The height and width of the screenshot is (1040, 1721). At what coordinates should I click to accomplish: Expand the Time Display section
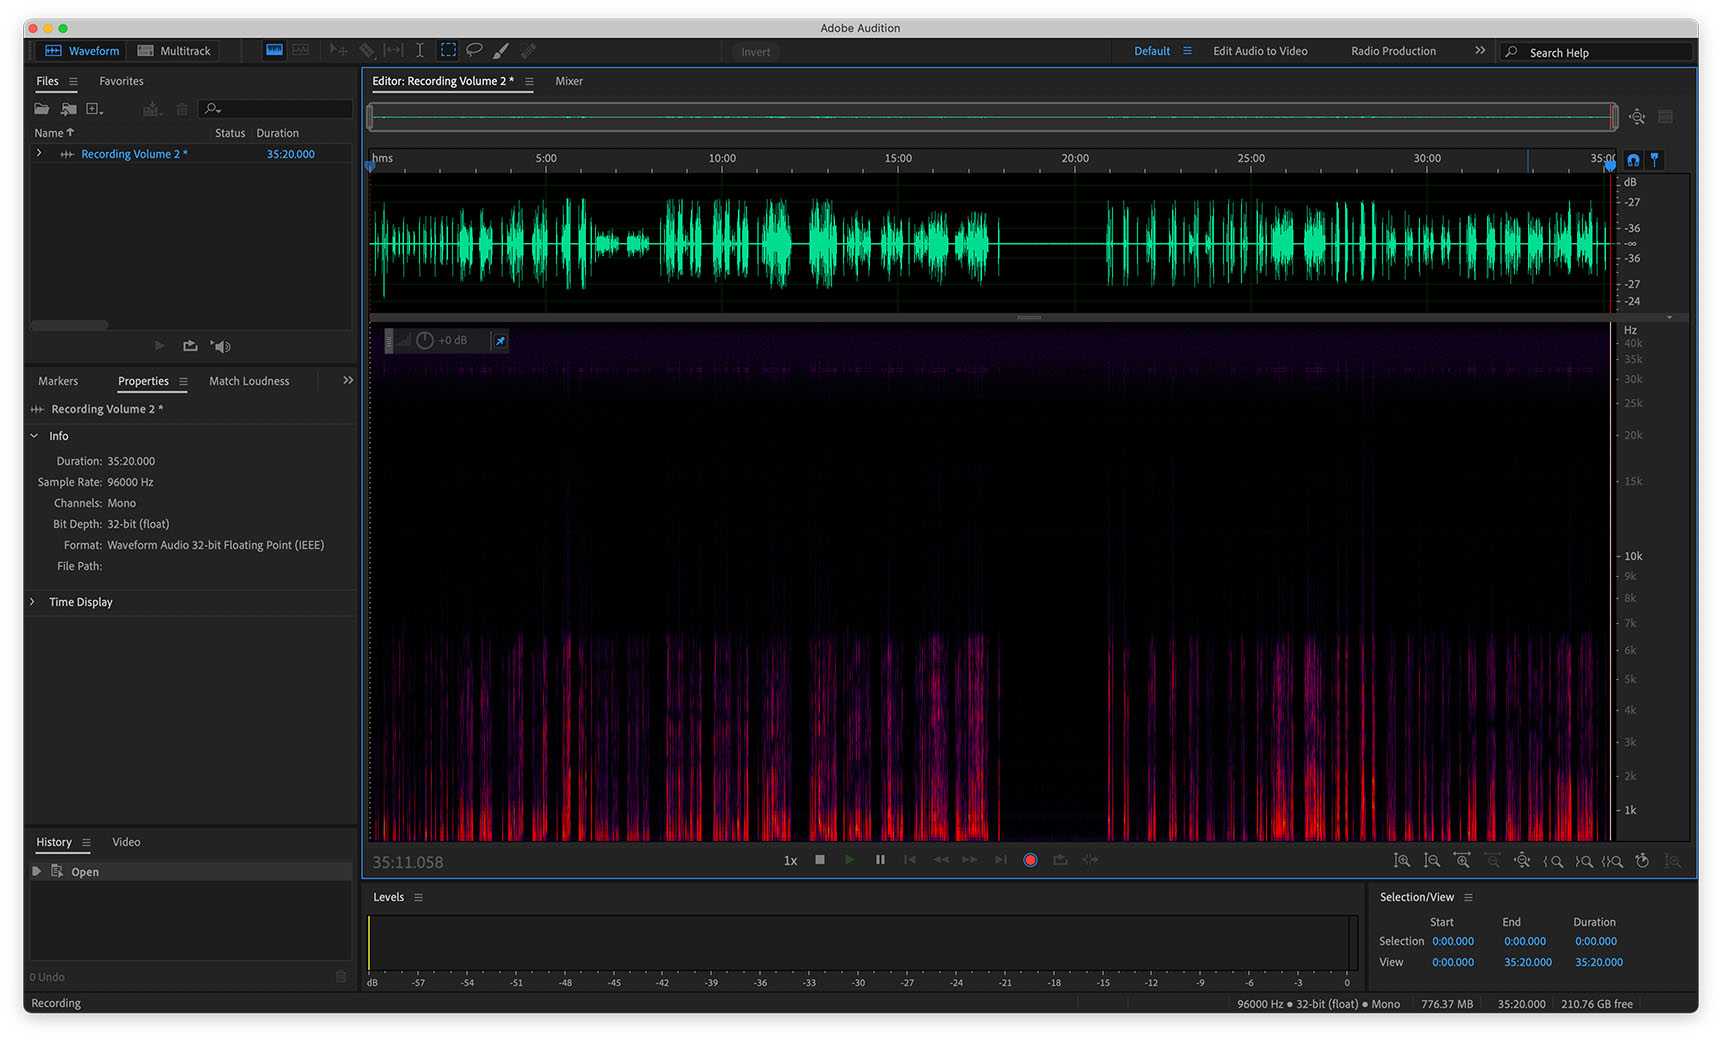[x=33, y=602]
